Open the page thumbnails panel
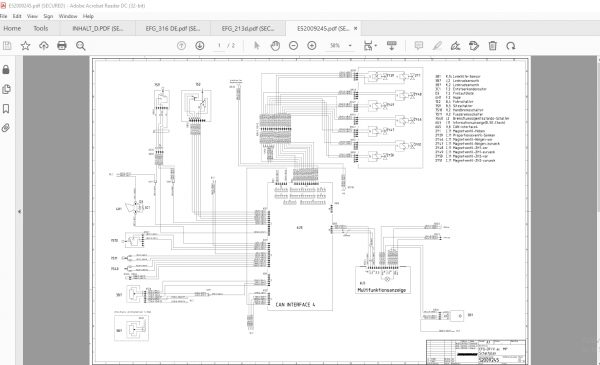The height and width of the screenshot is (365, 600). coord(6,90)
